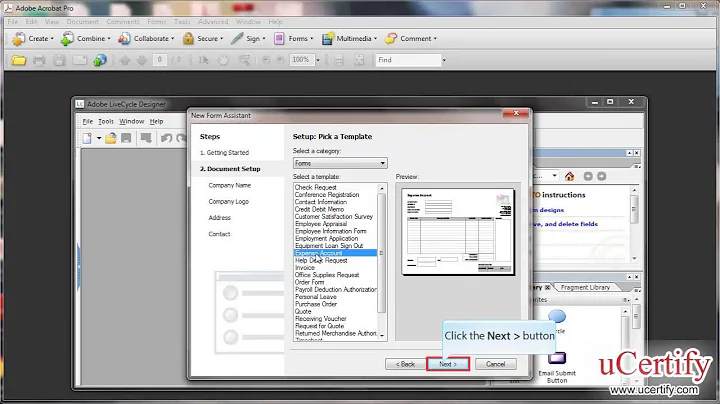
Task: Click the Open folder icon in LiveCycle
Action: click(x=111, y=138)
